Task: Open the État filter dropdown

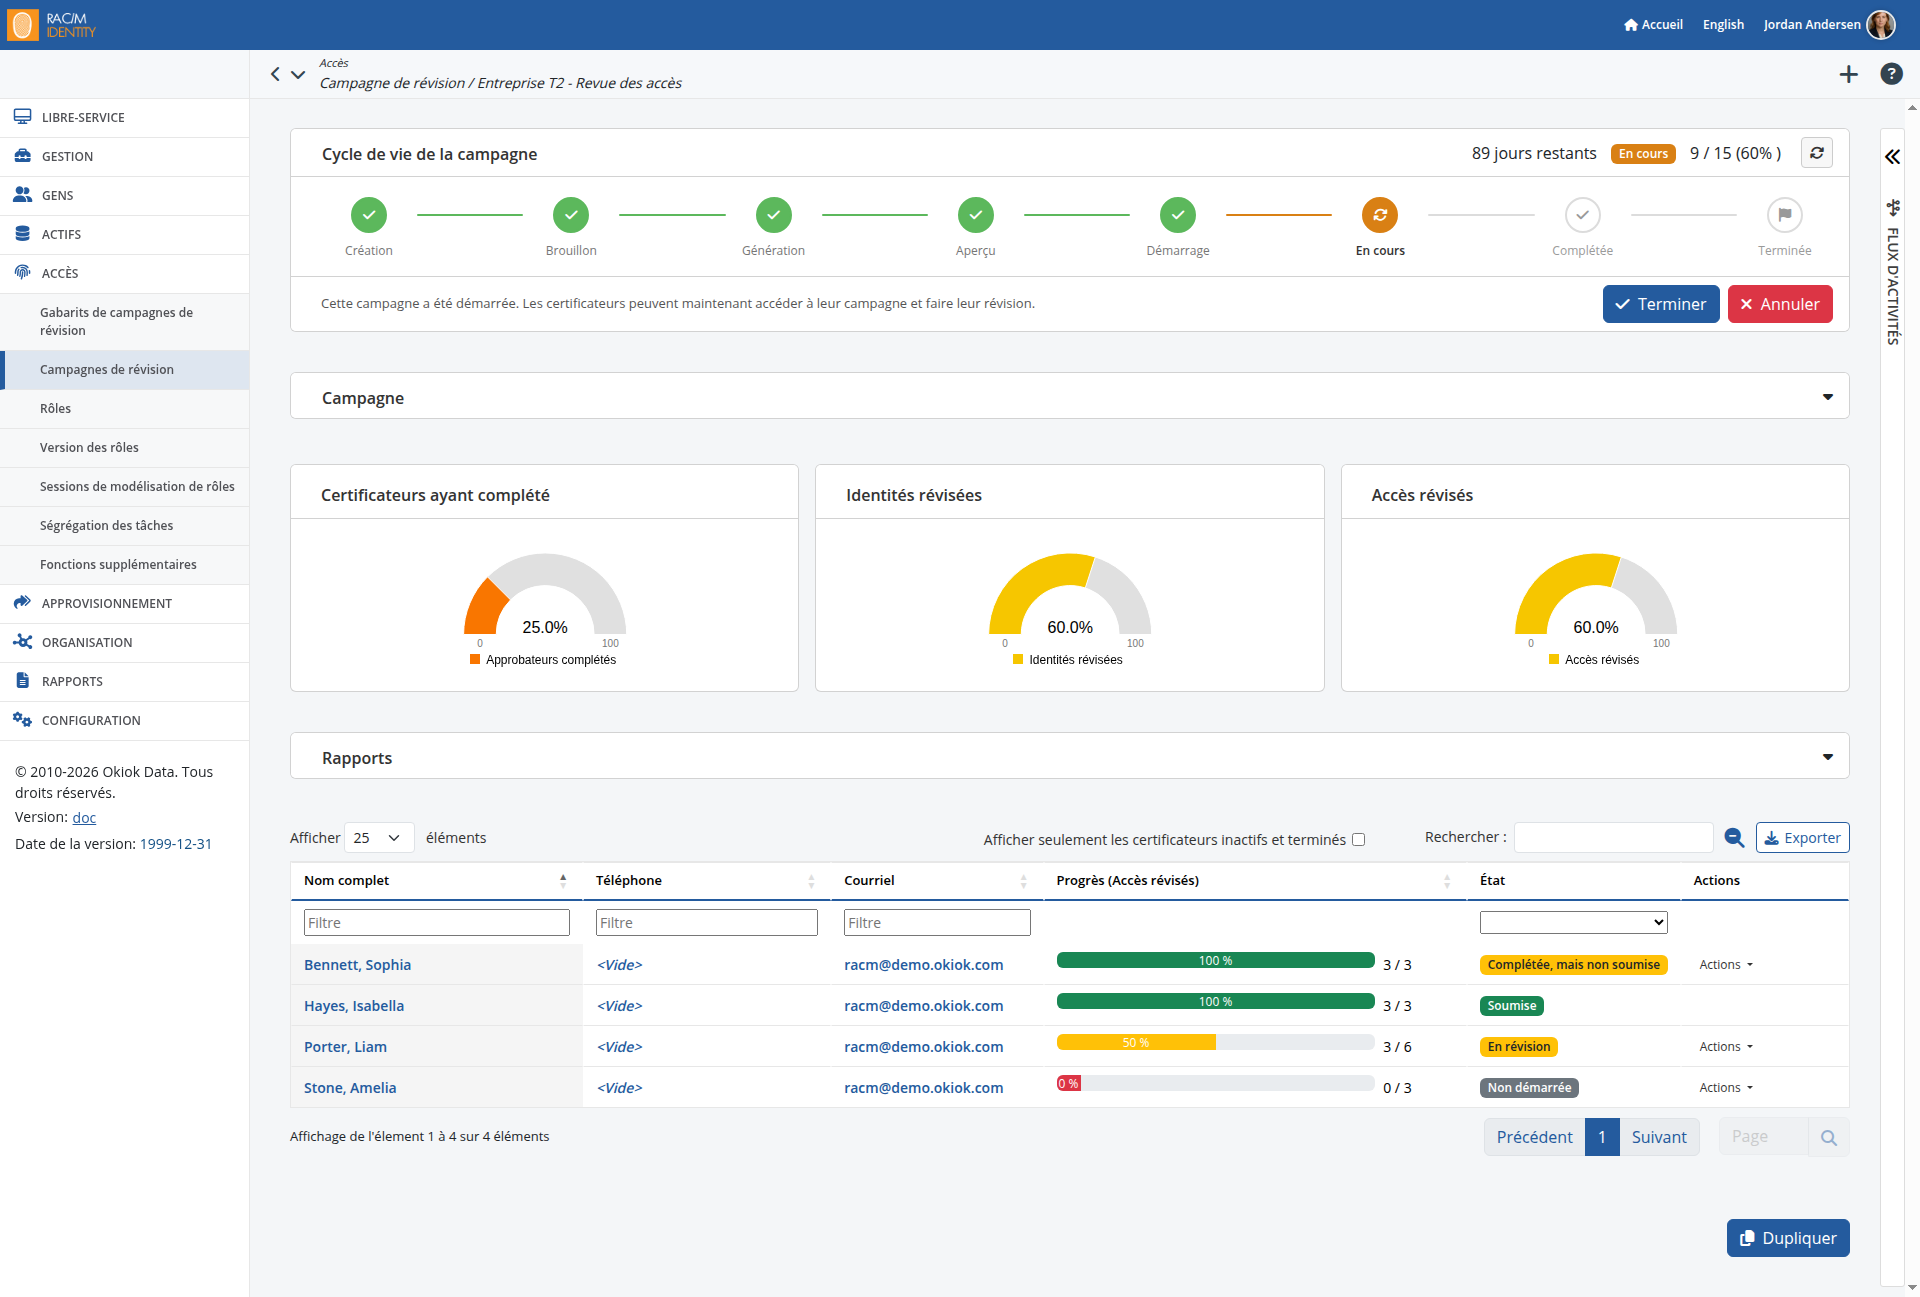Action: [x=1573, y=922]
